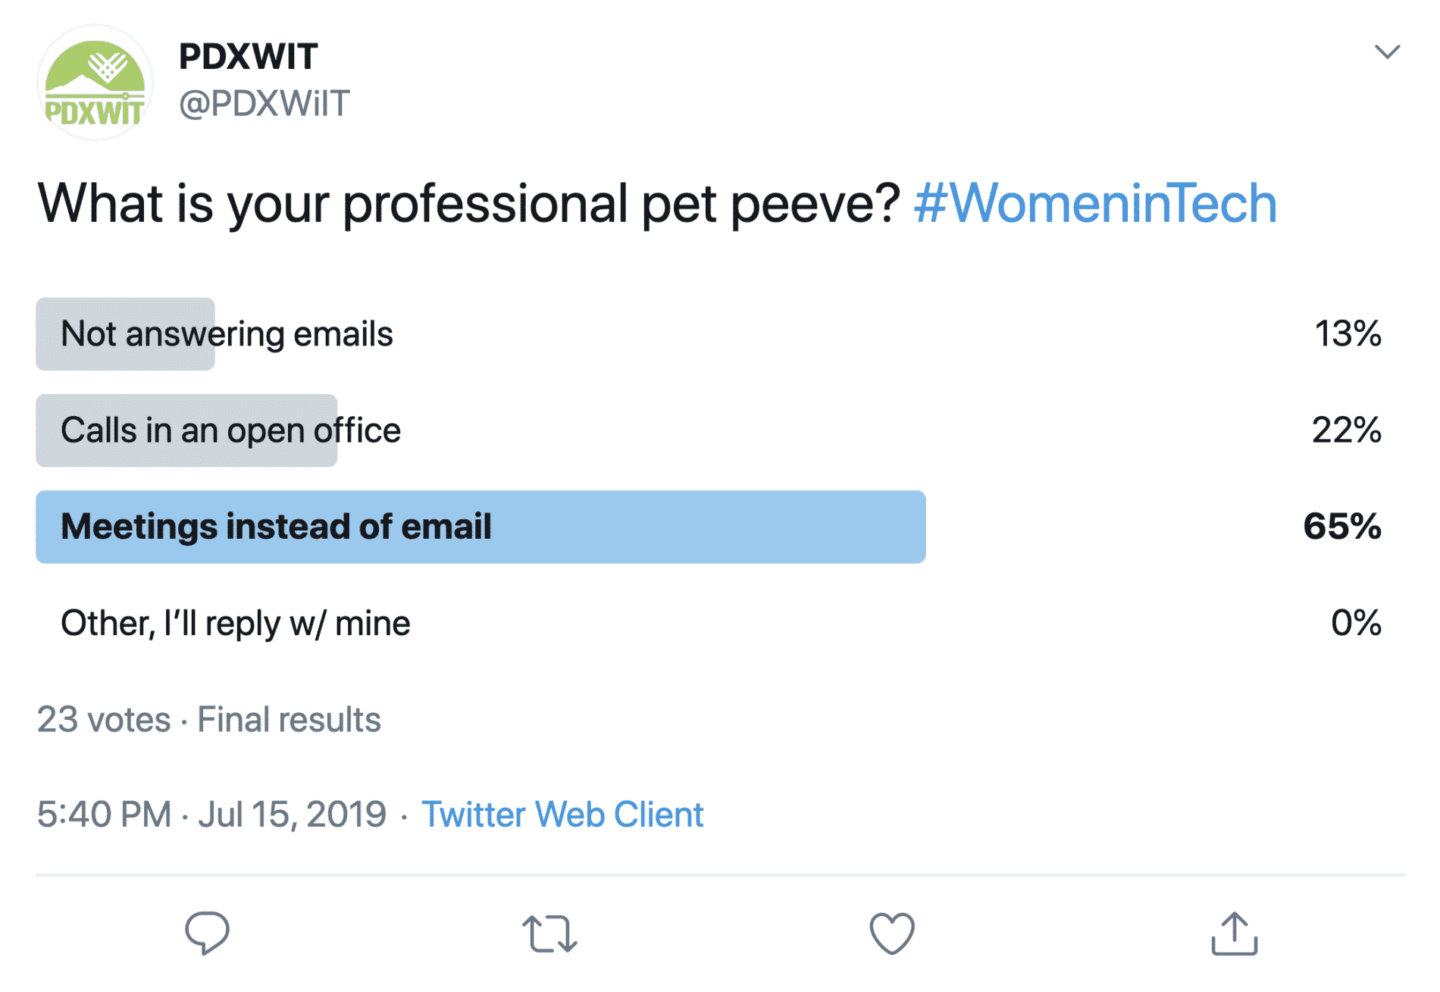Image resolution: width=1440 pixels, height=992 pixels.
Task: Click the 65% result percentage
Action: click(1341, 527)
